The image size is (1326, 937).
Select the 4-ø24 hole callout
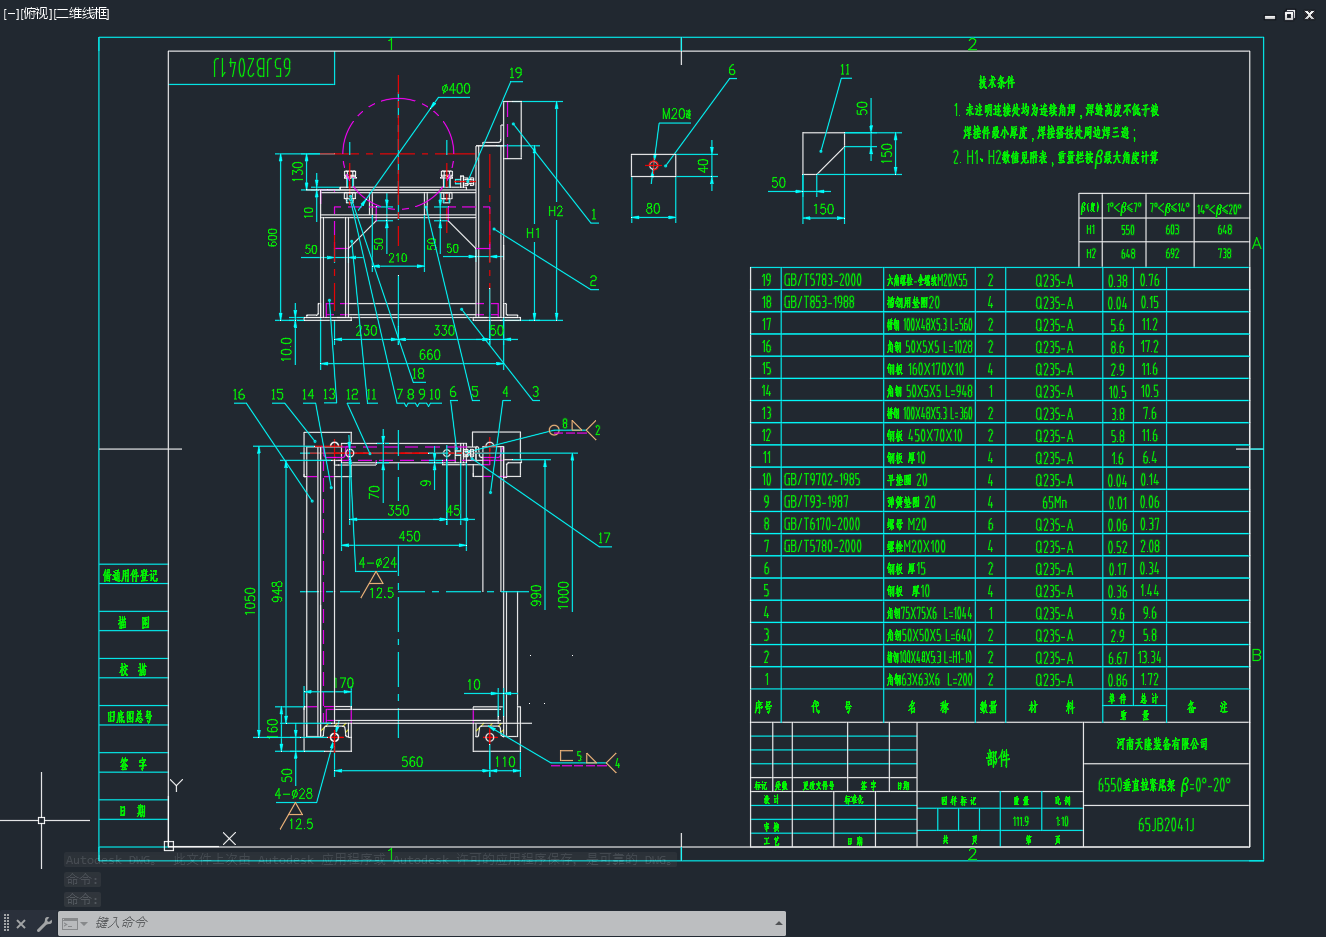(378, 563)
